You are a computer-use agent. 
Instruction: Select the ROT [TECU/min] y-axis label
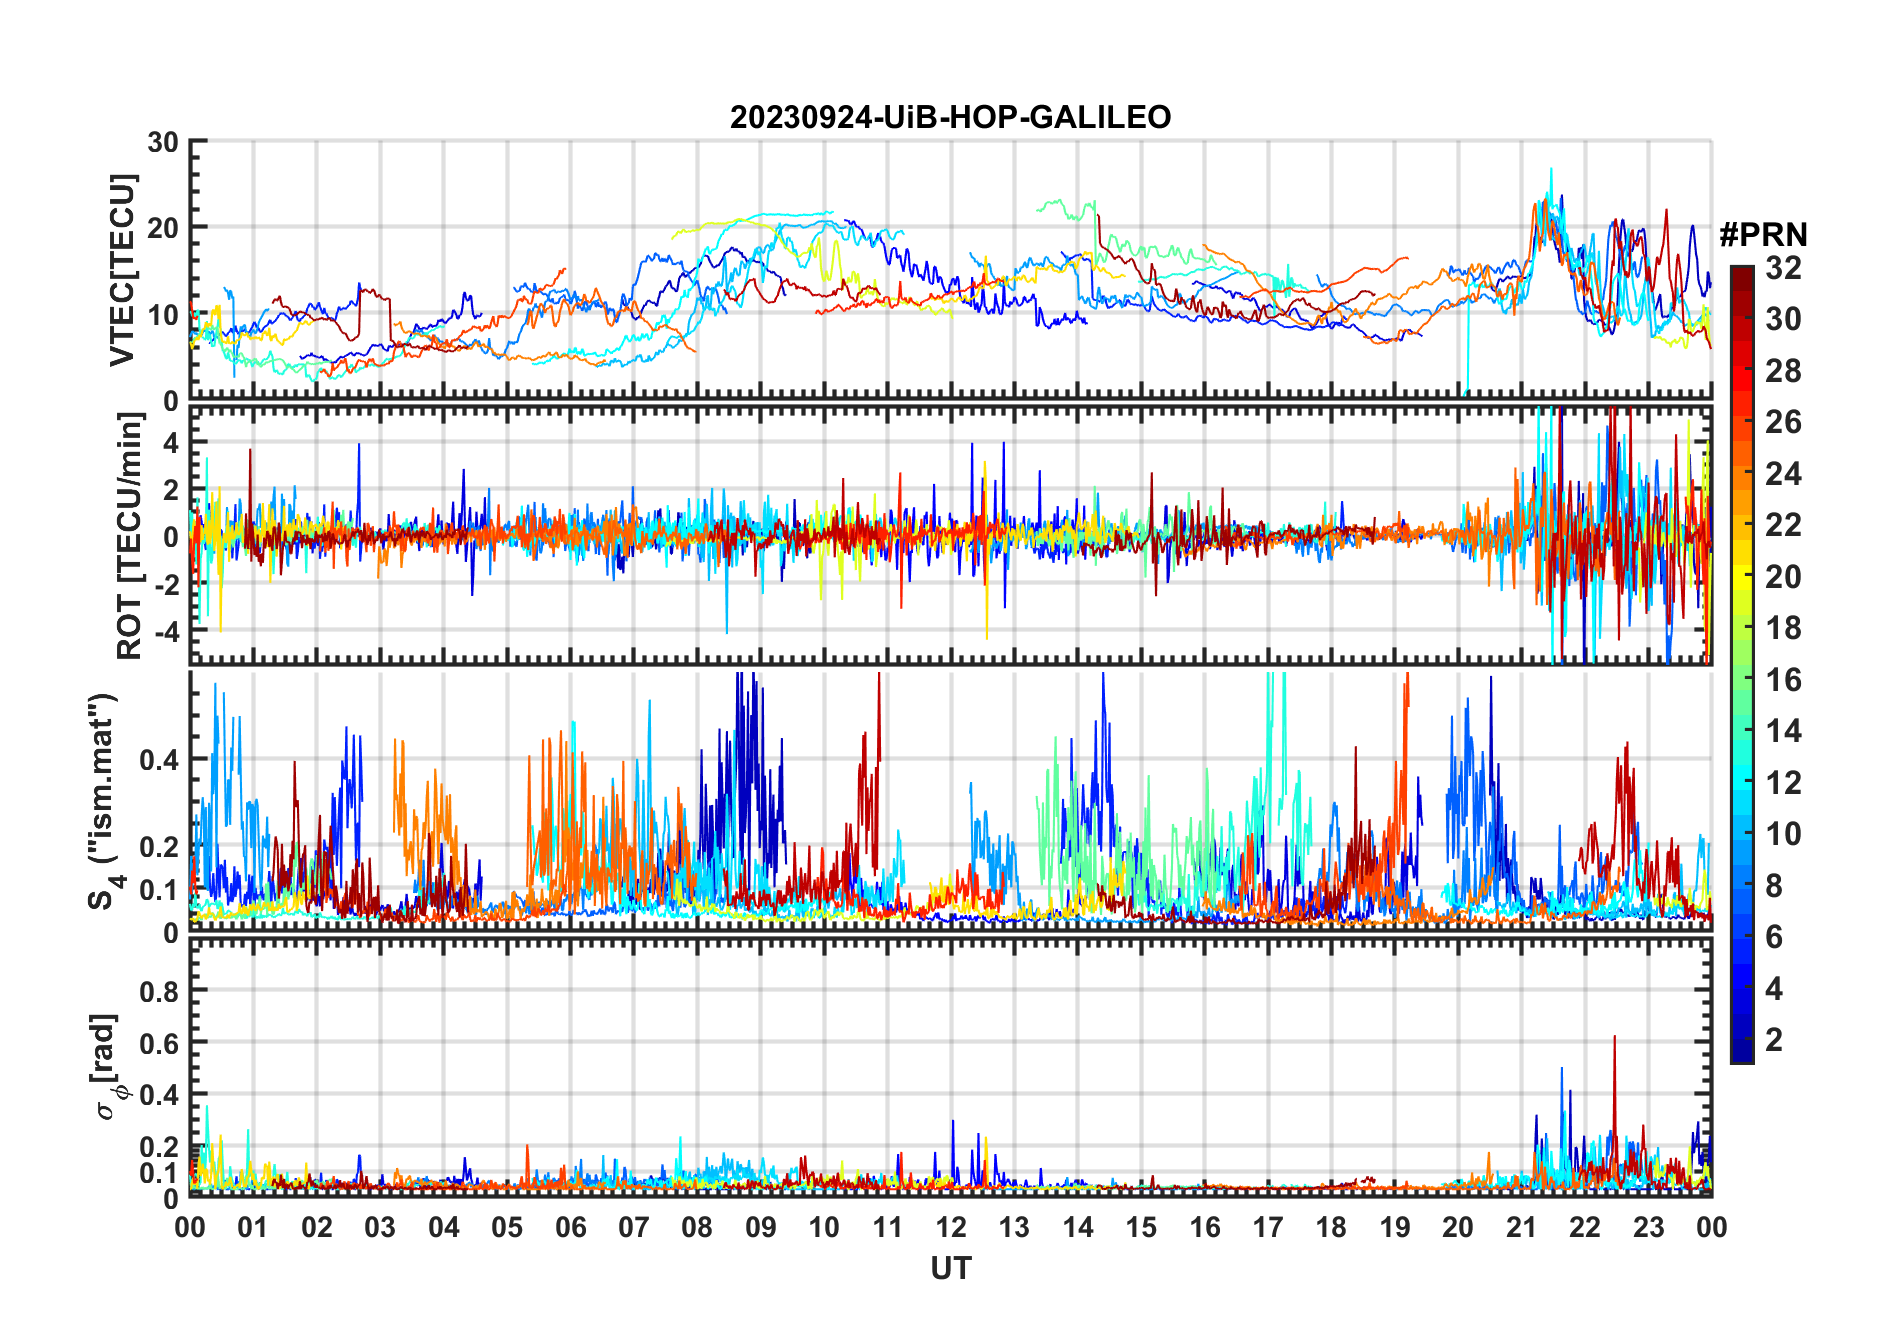(x=129, y=536)
